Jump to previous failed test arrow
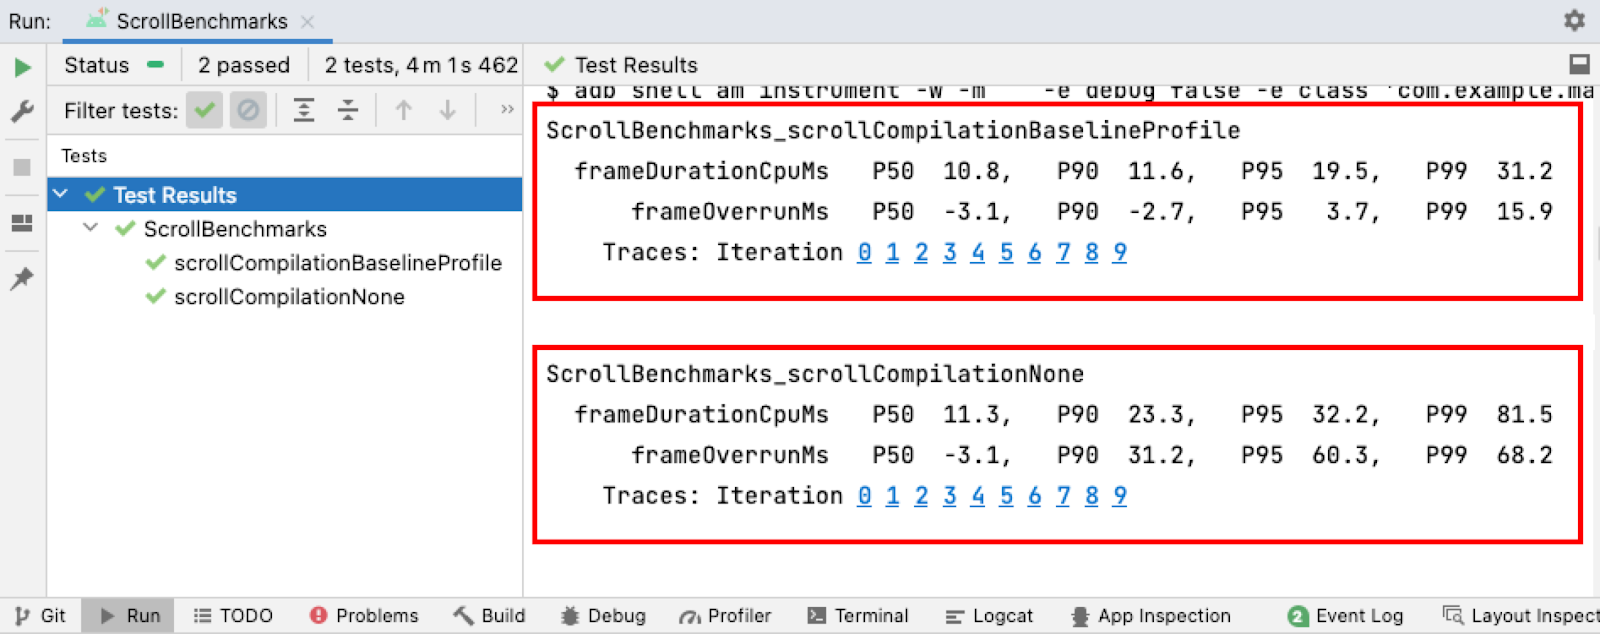 404,110
